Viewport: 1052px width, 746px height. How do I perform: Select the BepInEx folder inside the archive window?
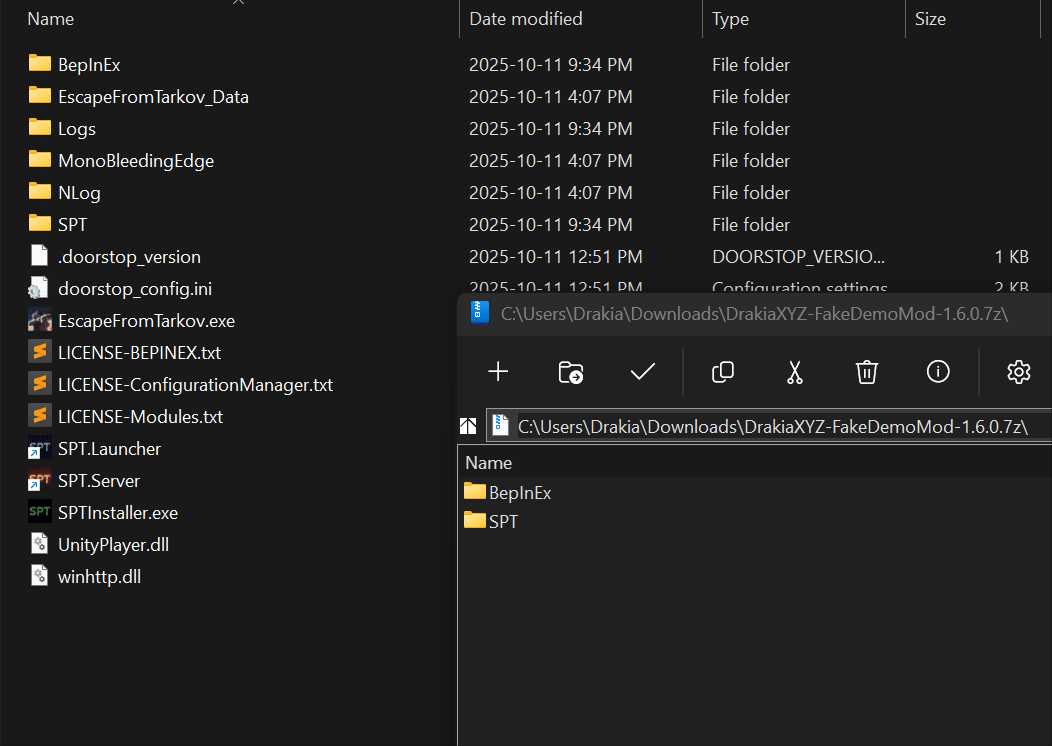point(508,492)
